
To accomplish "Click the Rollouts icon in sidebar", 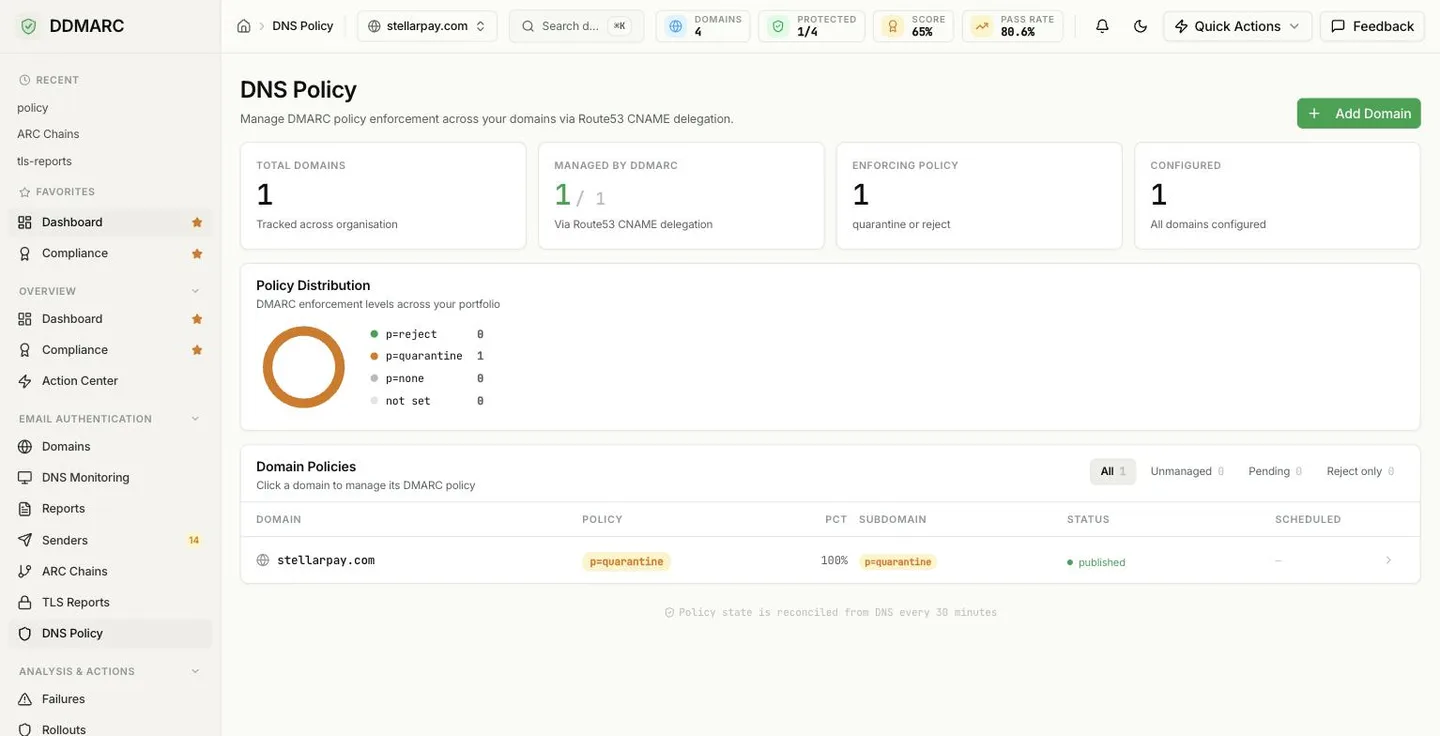I will pyautogui.click(x=25, y=729).
